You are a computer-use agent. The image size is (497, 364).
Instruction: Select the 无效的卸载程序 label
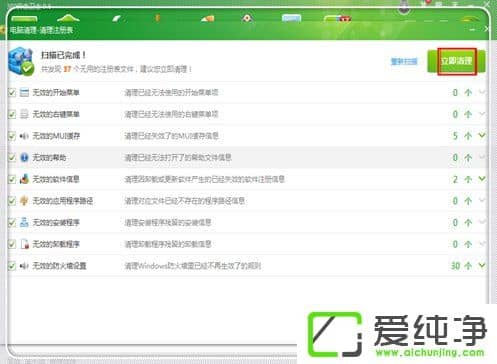(x=56, y=244)
